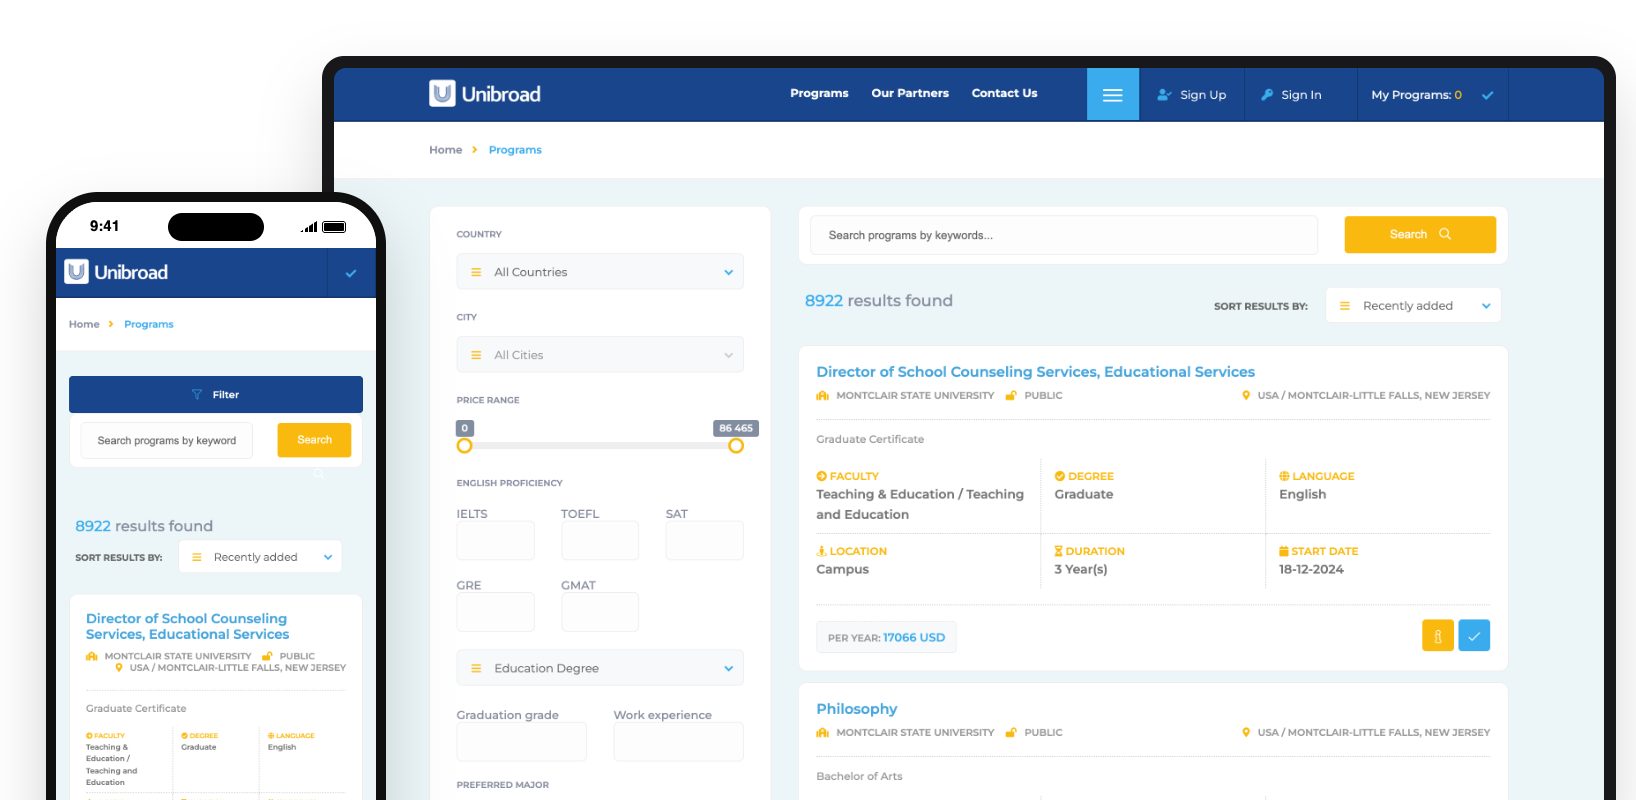Click the SAT score input box
The width and height of the screenshot is (1636, 800).
tap(705, 540)
